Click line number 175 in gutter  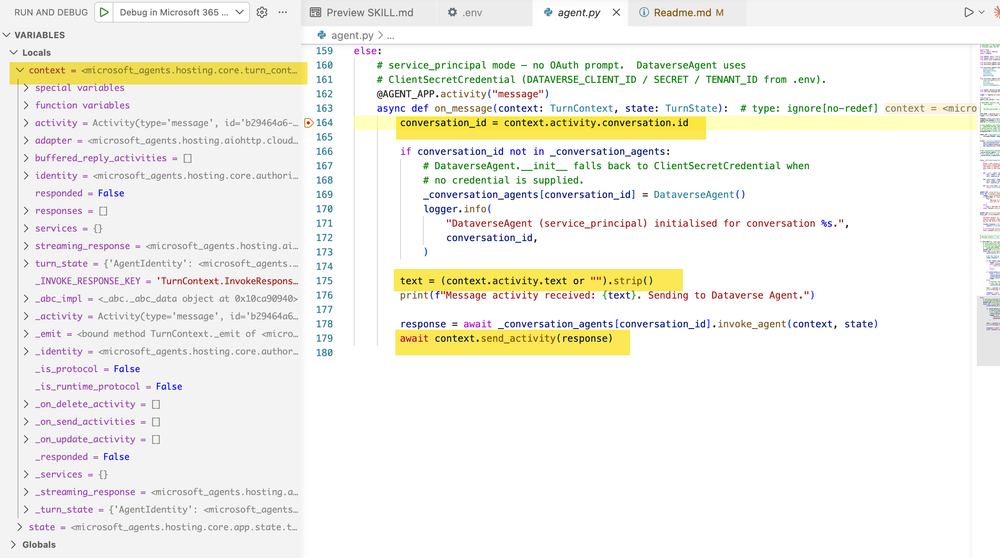coord(325,281)
